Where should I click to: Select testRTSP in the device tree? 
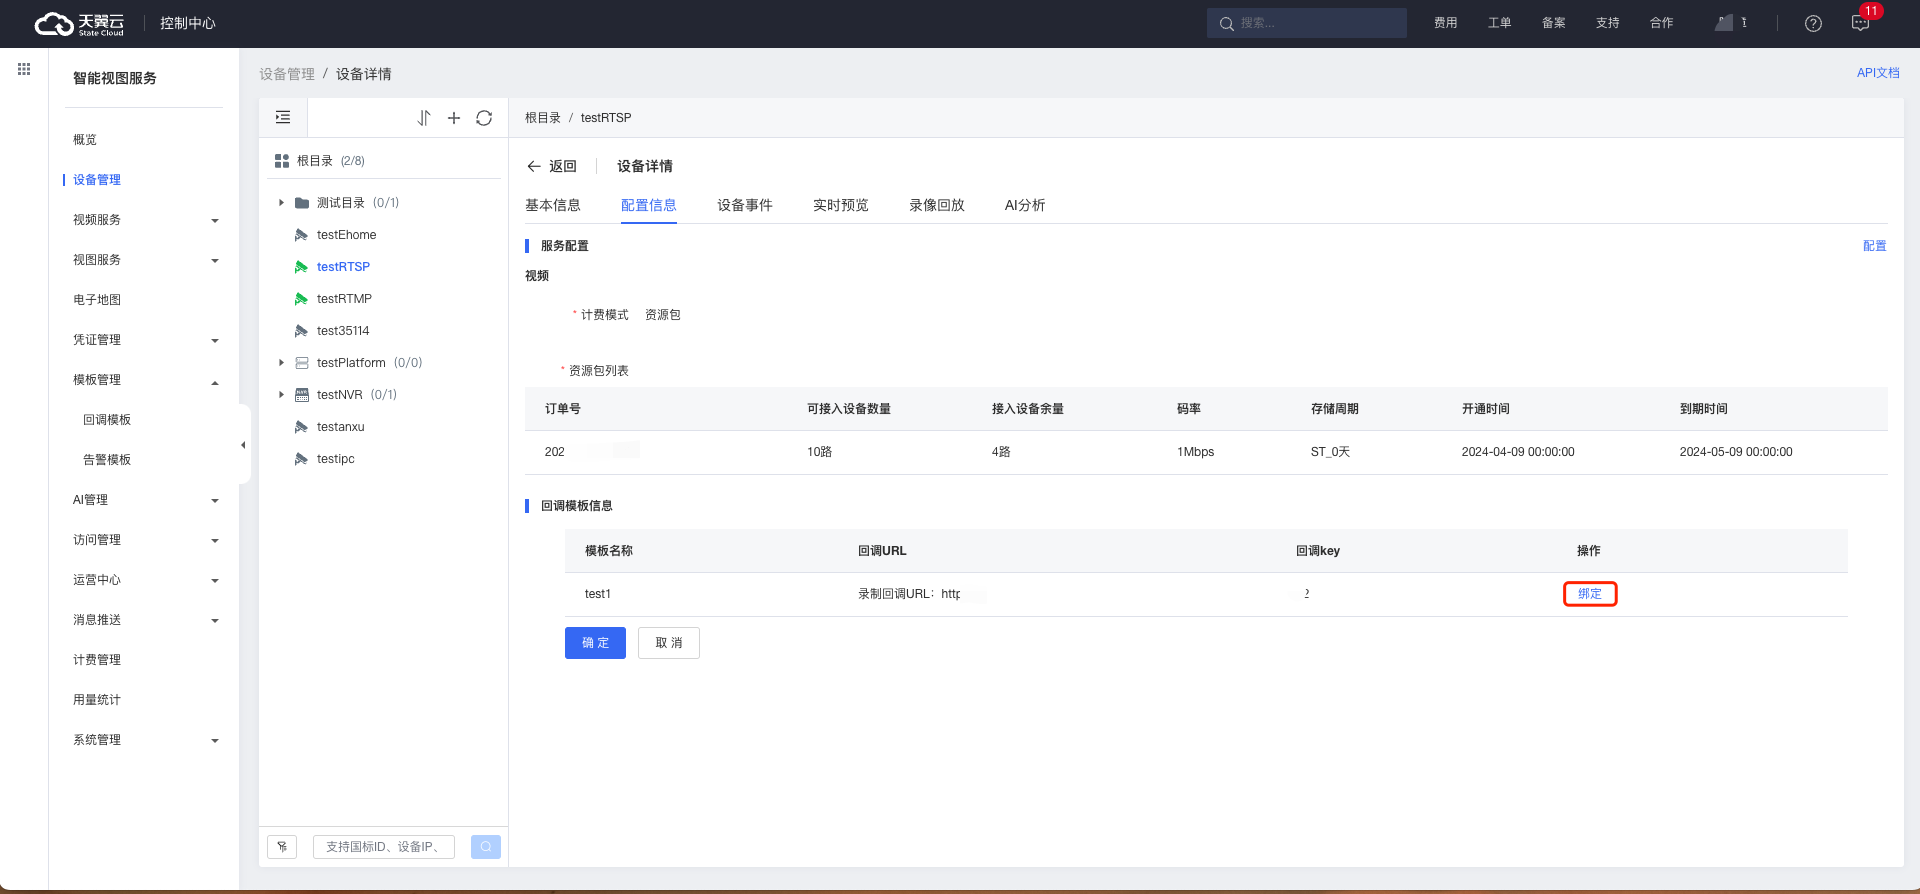click(343, 267)
